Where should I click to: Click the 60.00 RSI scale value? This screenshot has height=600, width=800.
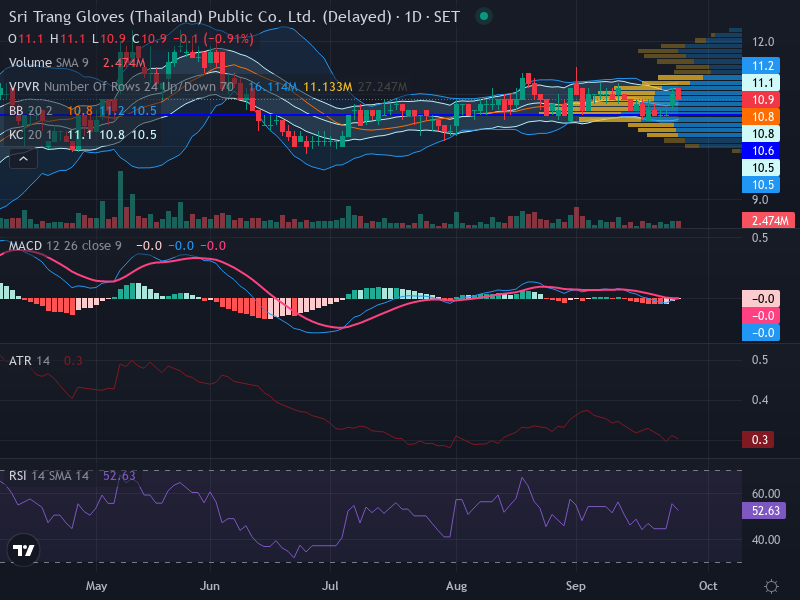click(766, 494)
